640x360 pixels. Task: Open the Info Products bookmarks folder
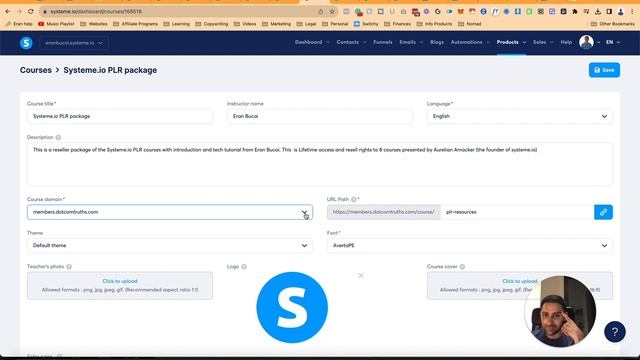[x=434, y=24]
